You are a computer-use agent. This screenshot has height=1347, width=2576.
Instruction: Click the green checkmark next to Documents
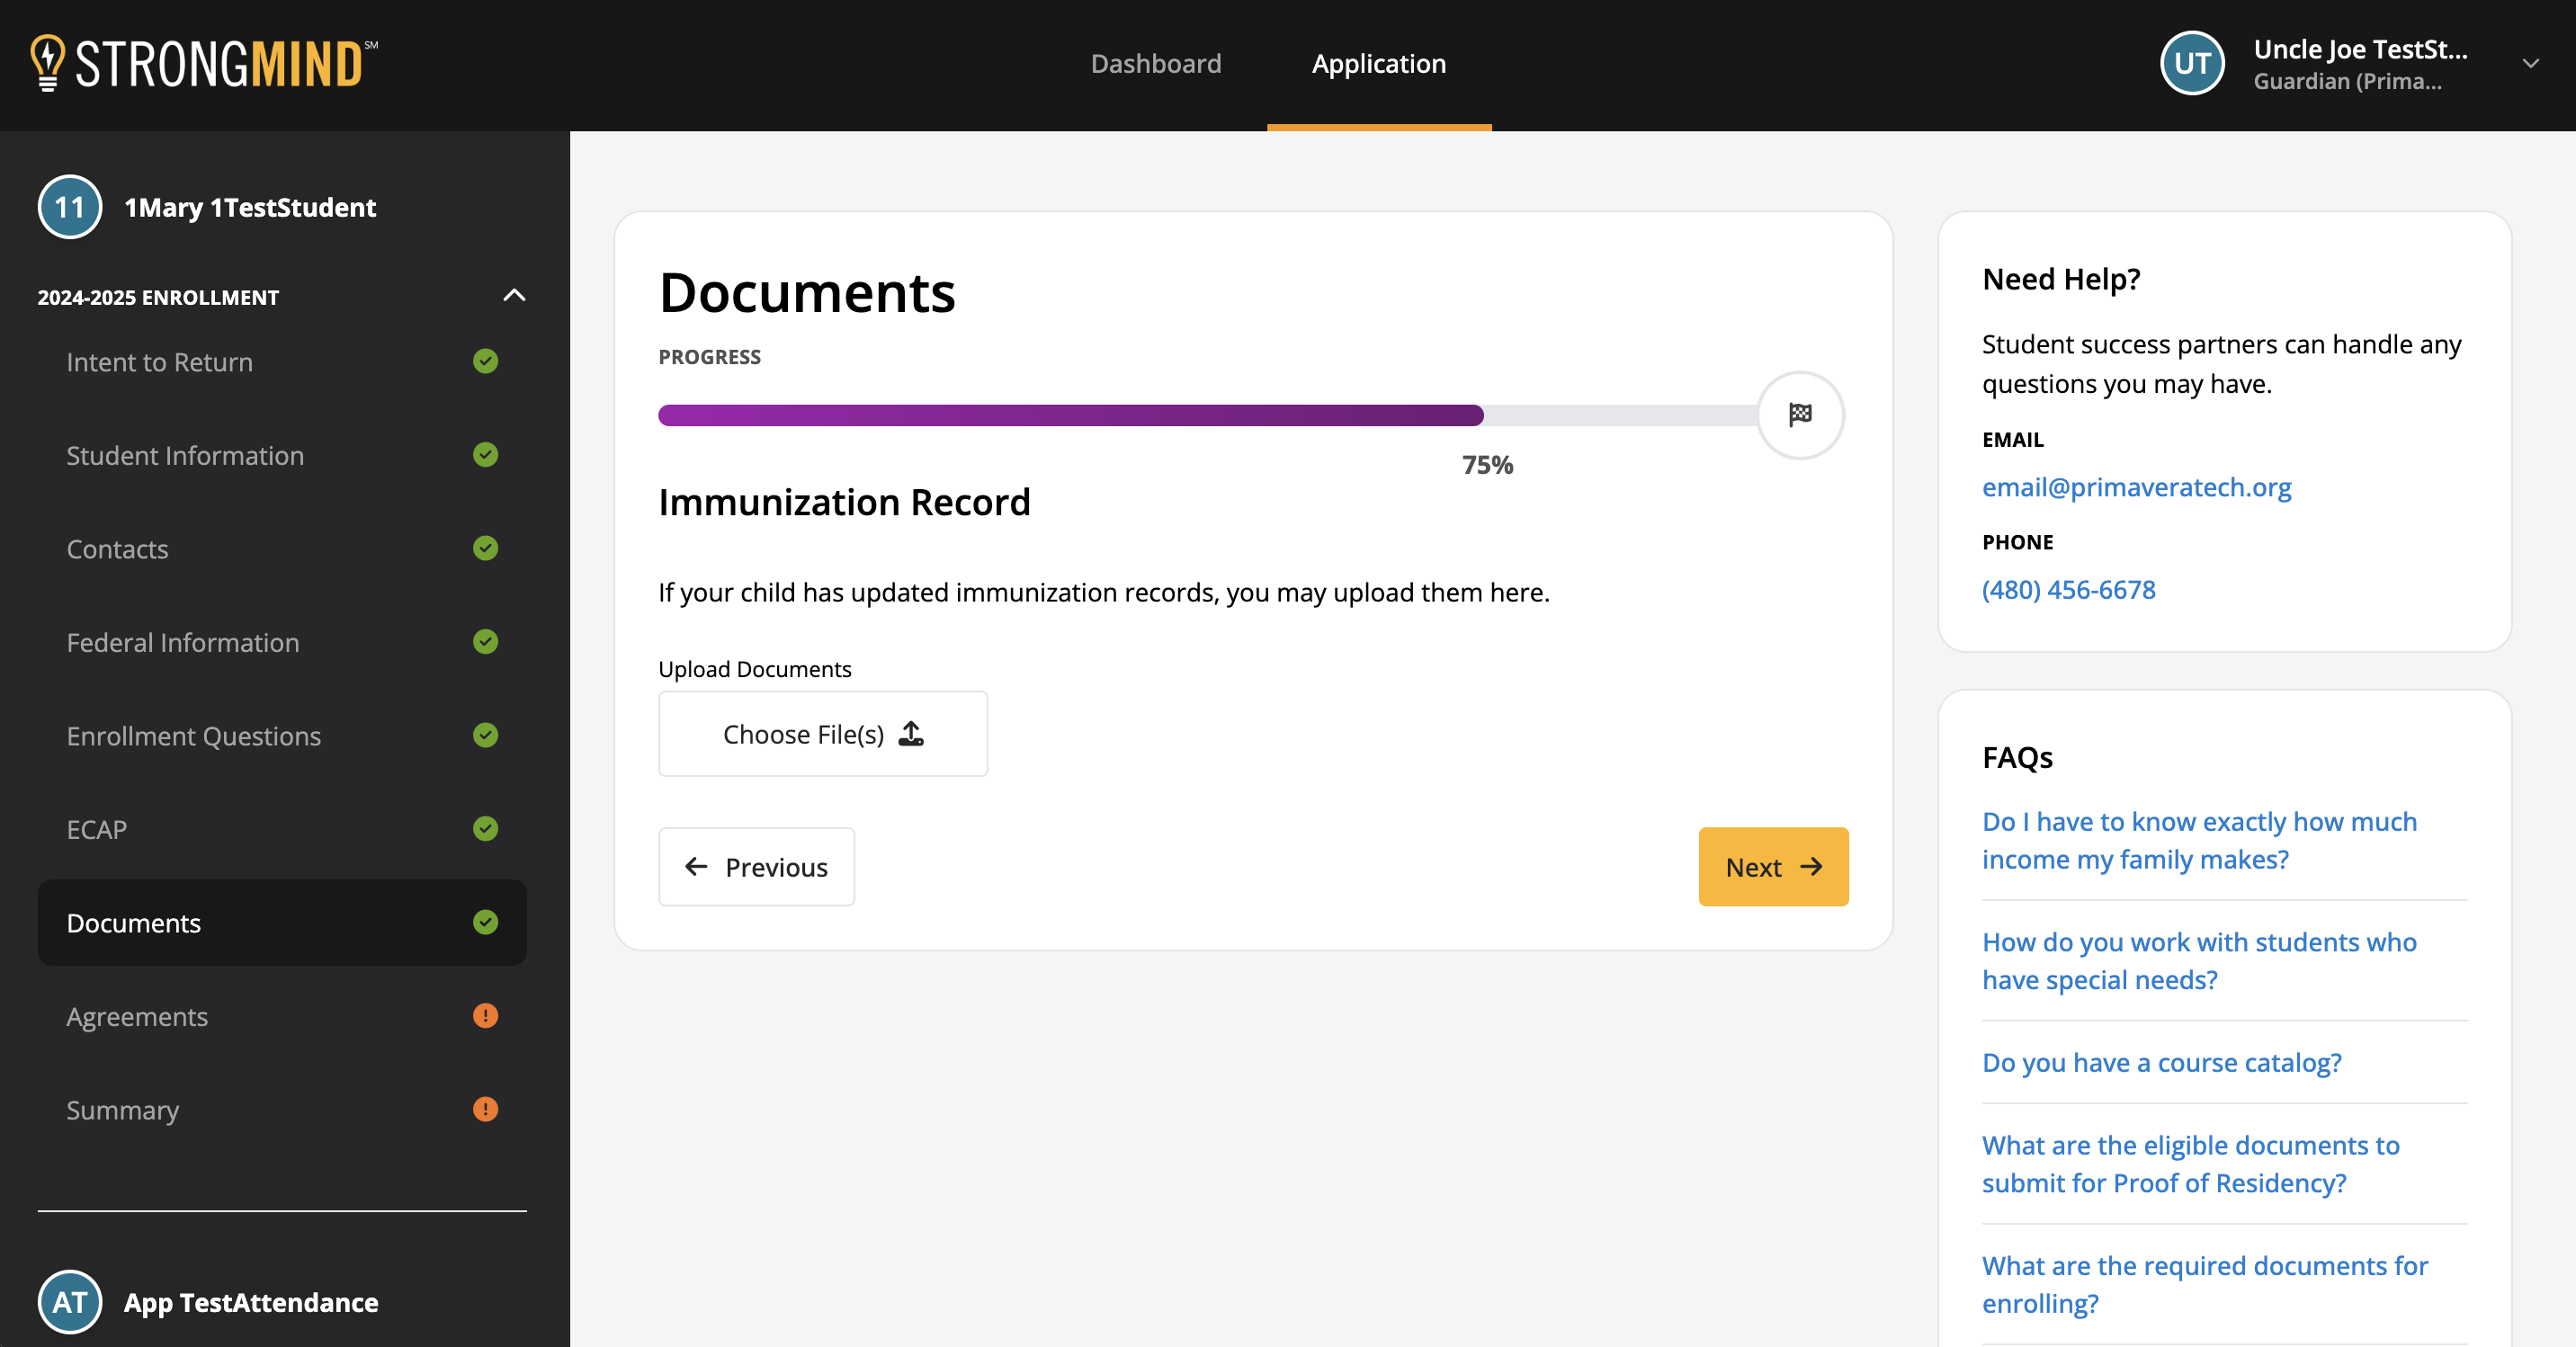[486, 922]
